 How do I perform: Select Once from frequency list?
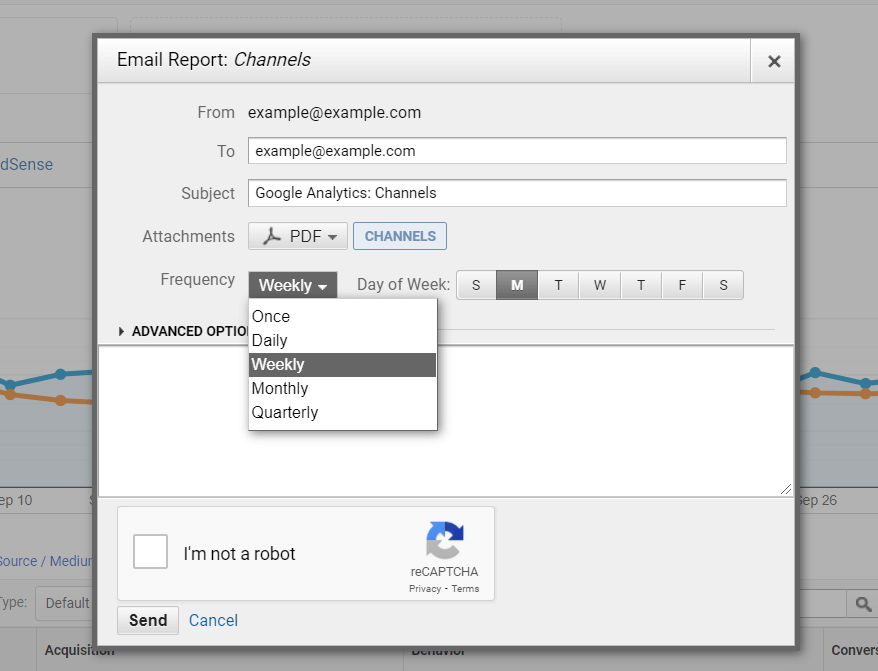[x=342, y=316]
